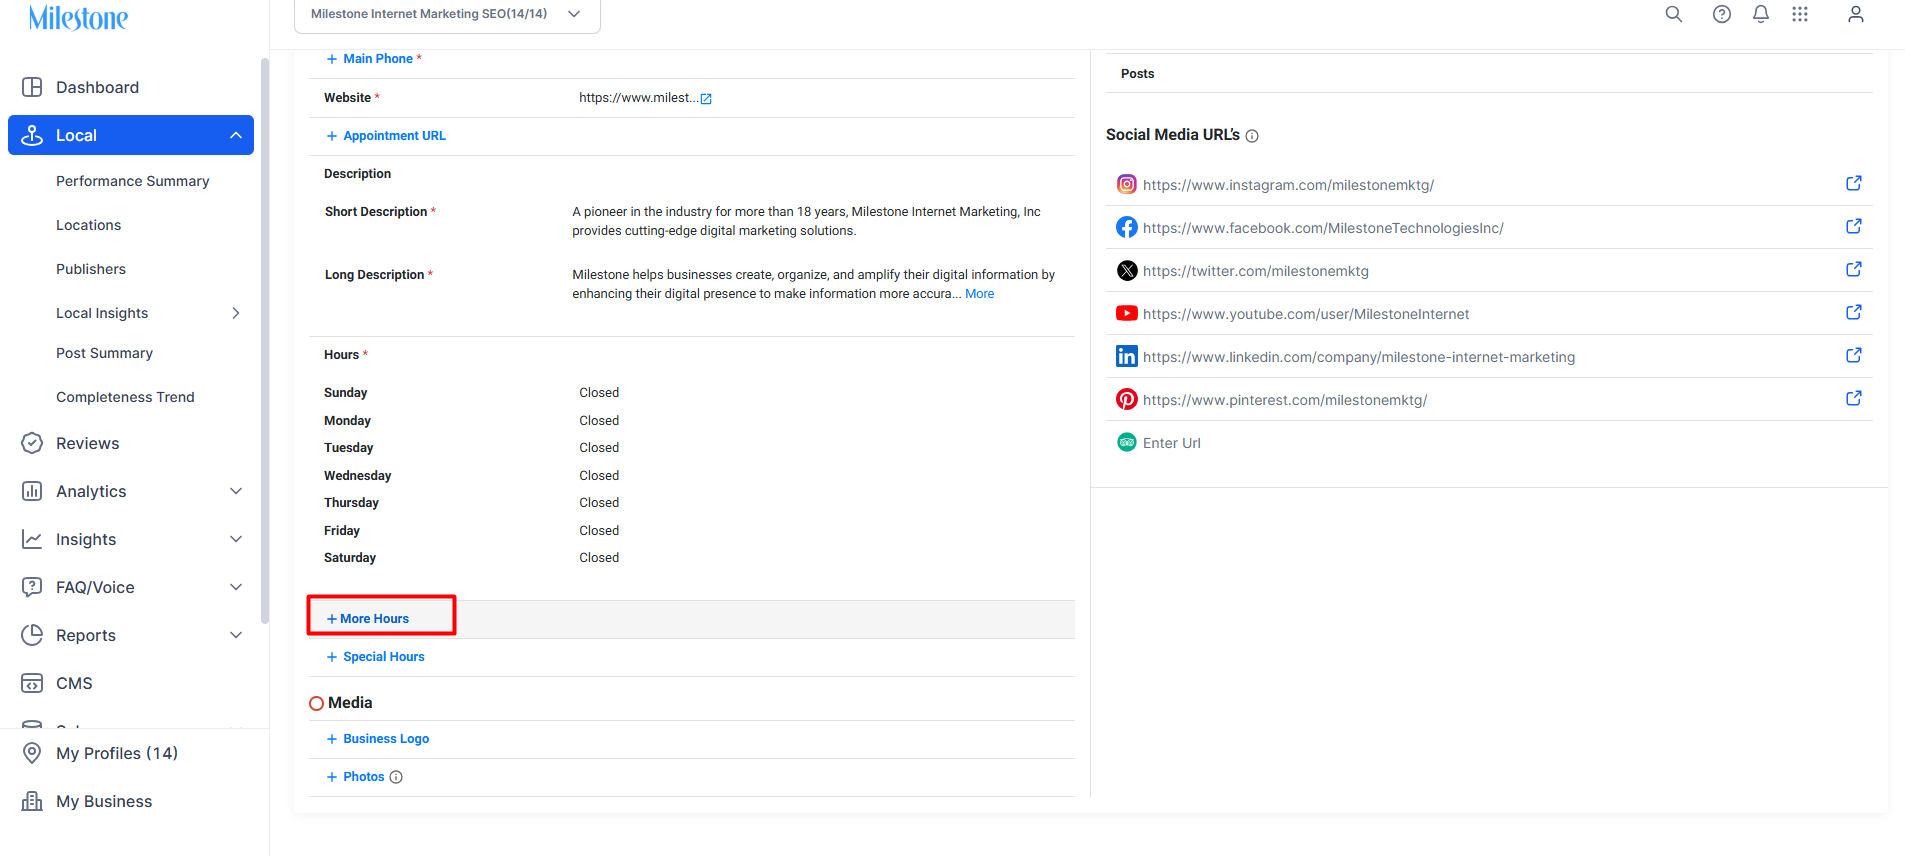This screenshot has height=856, width=1905.
Task: Open YouTube URL external link icon
Action: (1853, 312)
